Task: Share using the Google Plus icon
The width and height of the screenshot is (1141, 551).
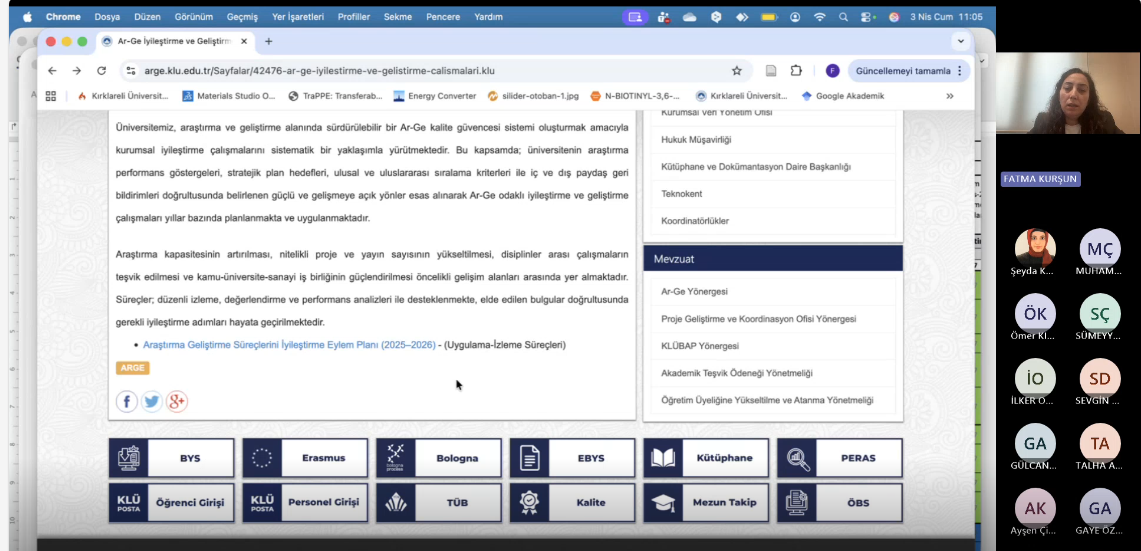Action: (177, 402)
